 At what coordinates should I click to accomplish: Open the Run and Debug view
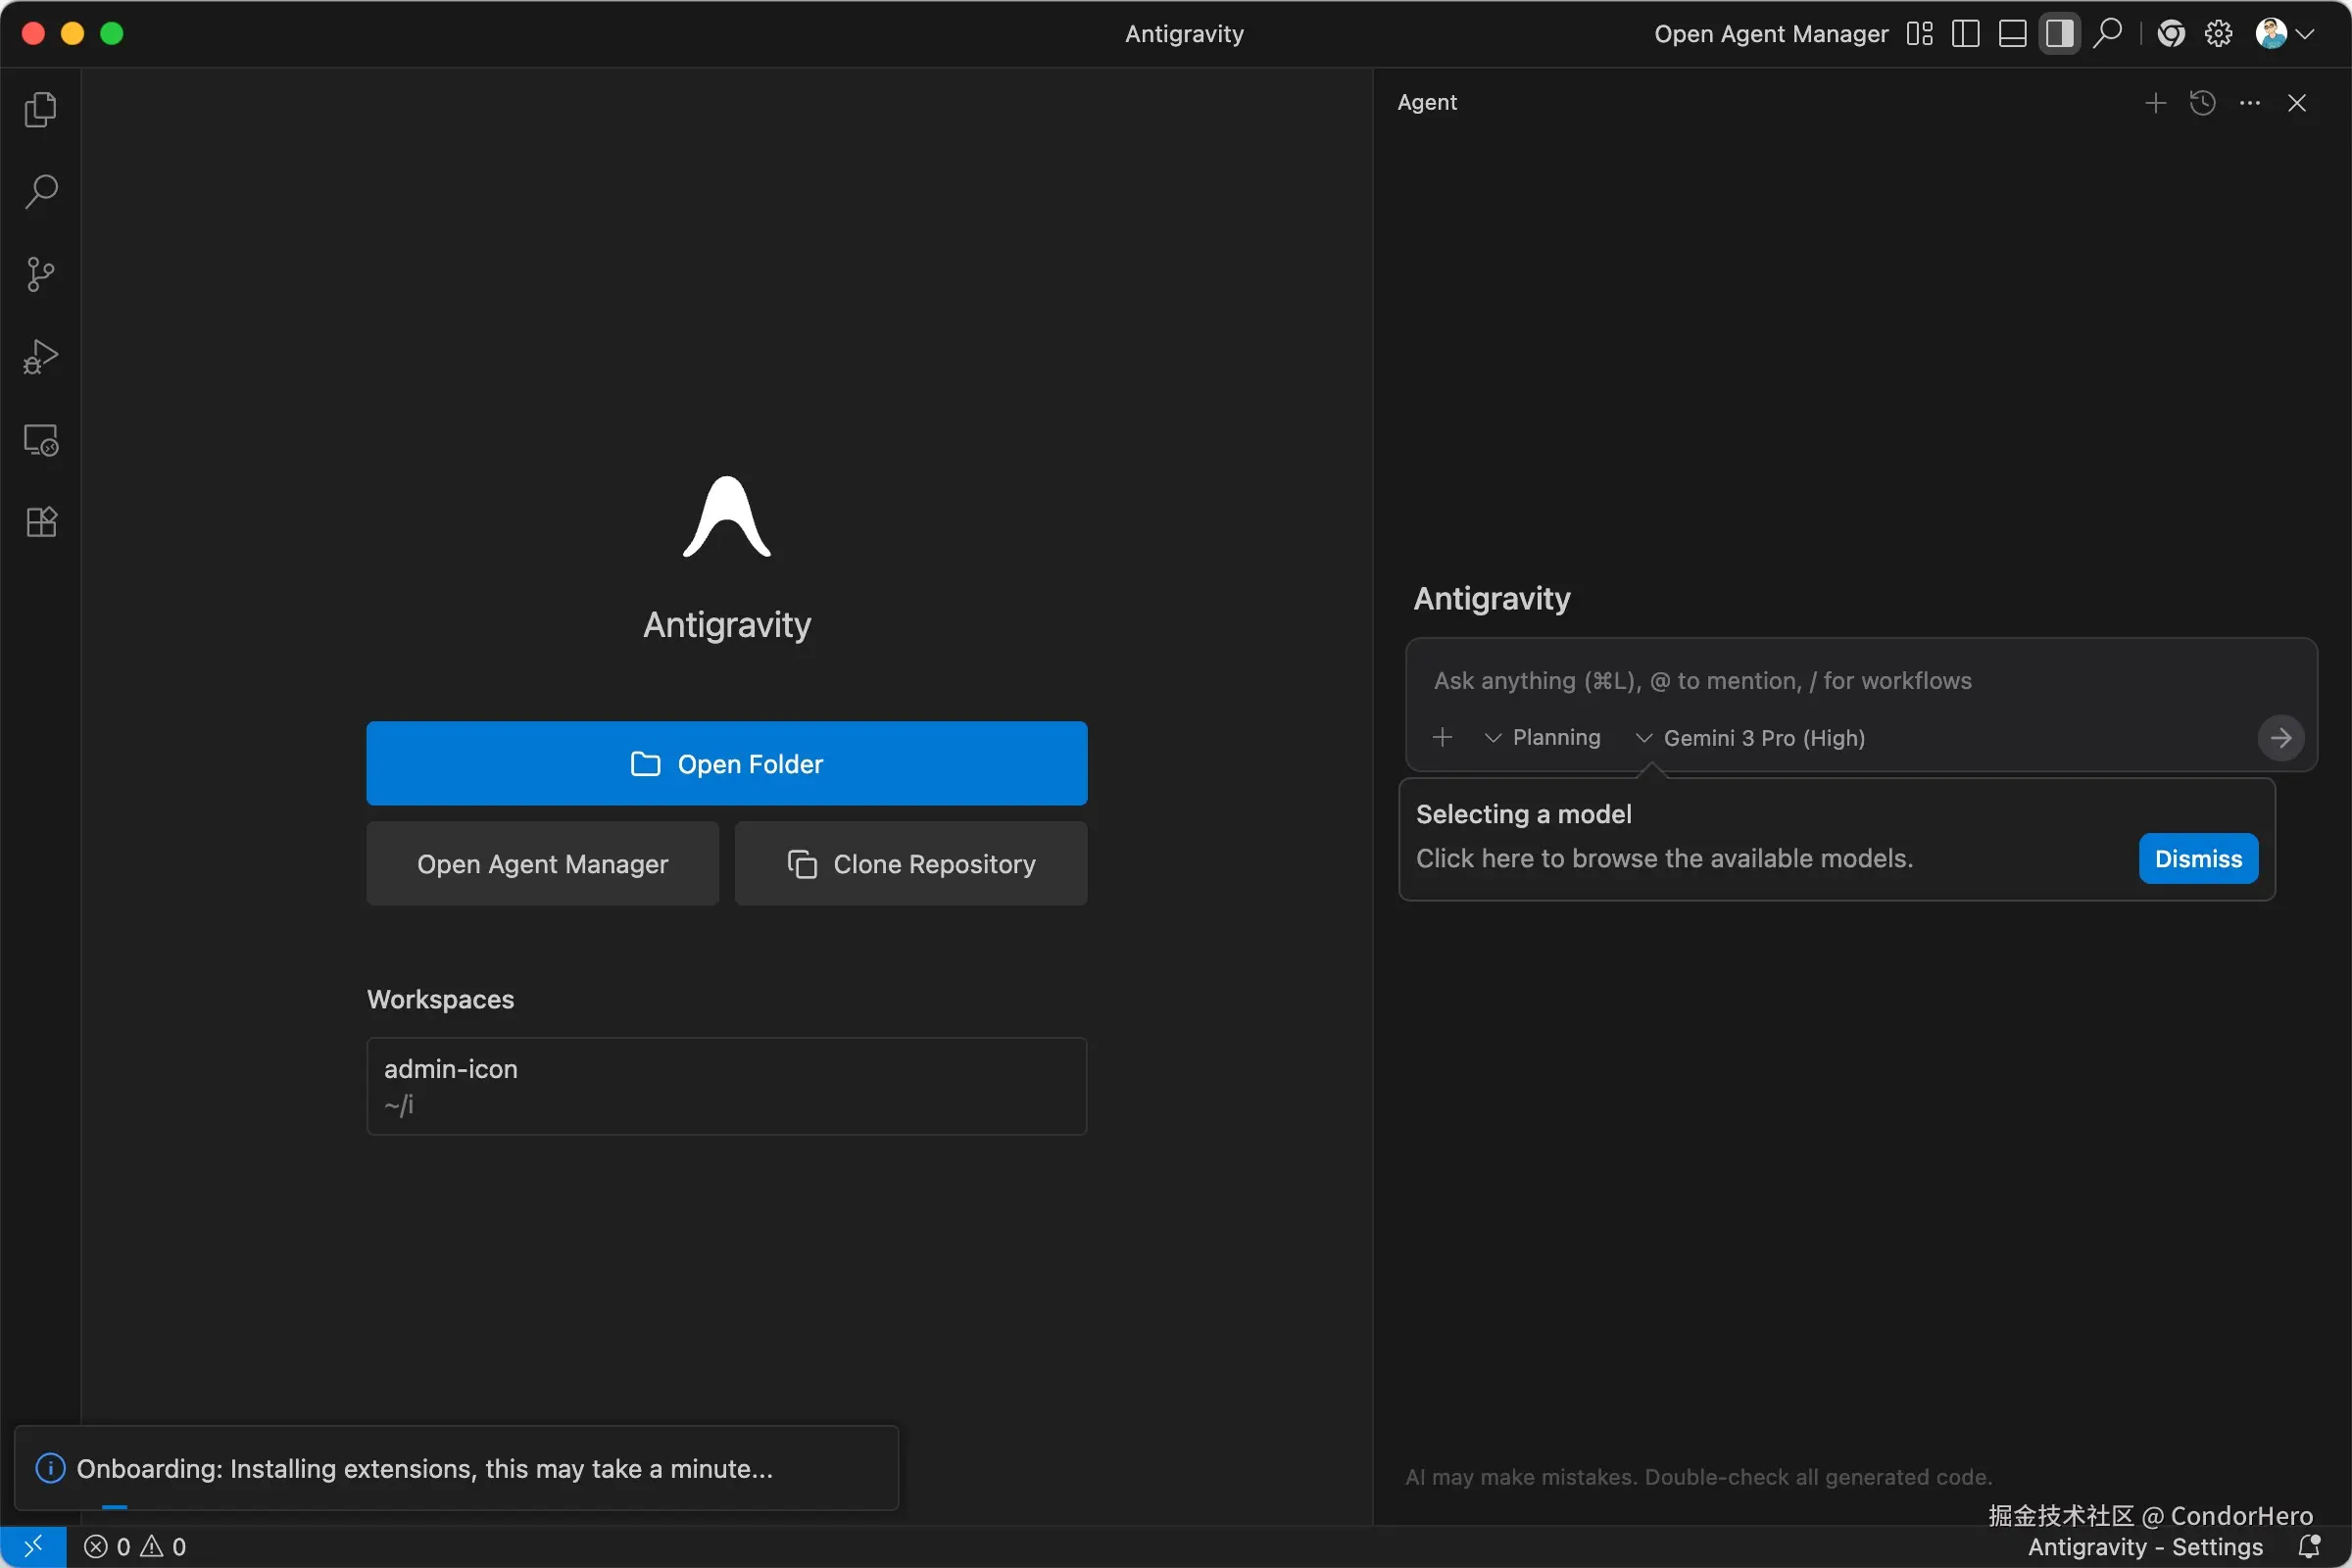[x=40, y=356]
